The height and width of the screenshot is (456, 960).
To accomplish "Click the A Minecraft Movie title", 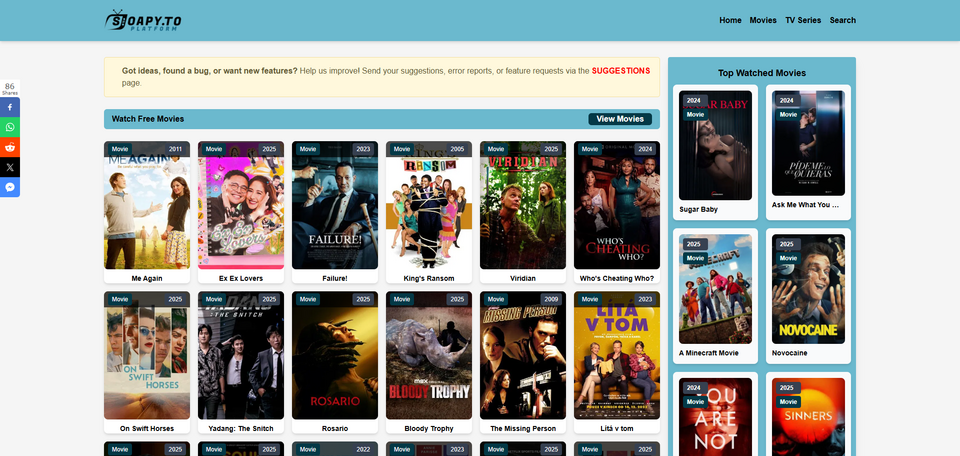I will pos(709,353).
